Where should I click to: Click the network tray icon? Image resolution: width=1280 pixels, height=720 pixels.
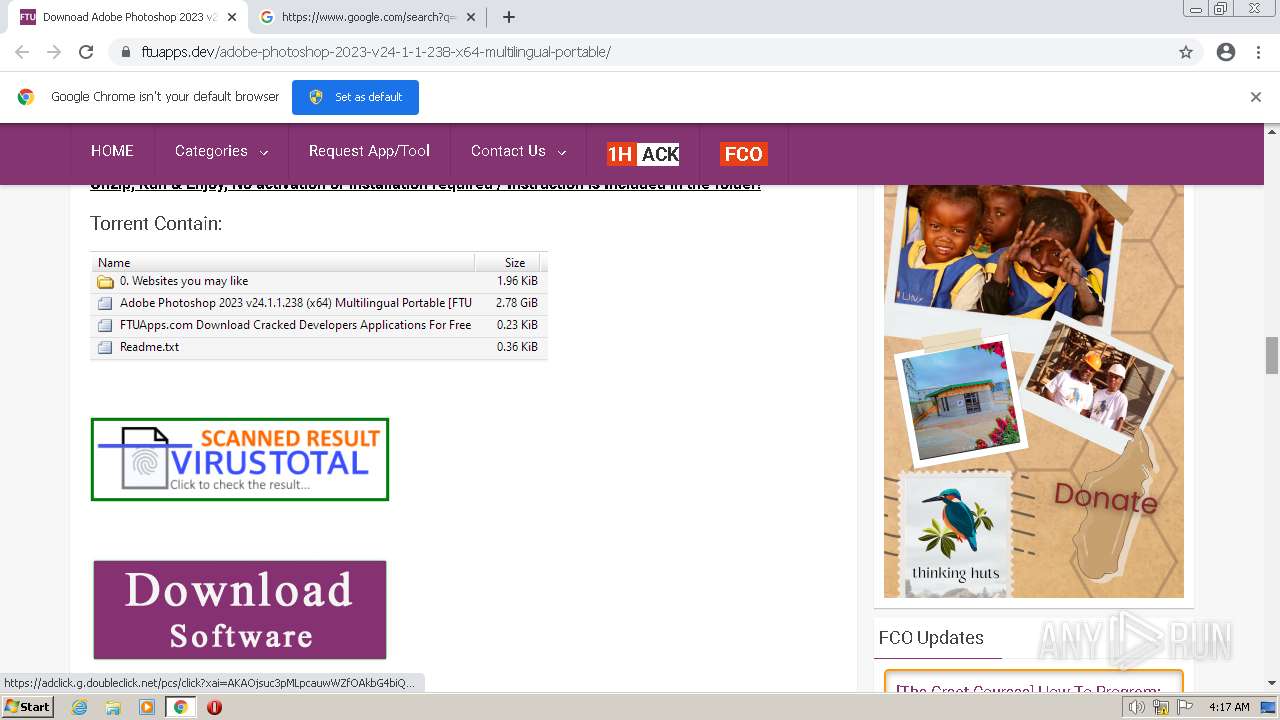1161,707
